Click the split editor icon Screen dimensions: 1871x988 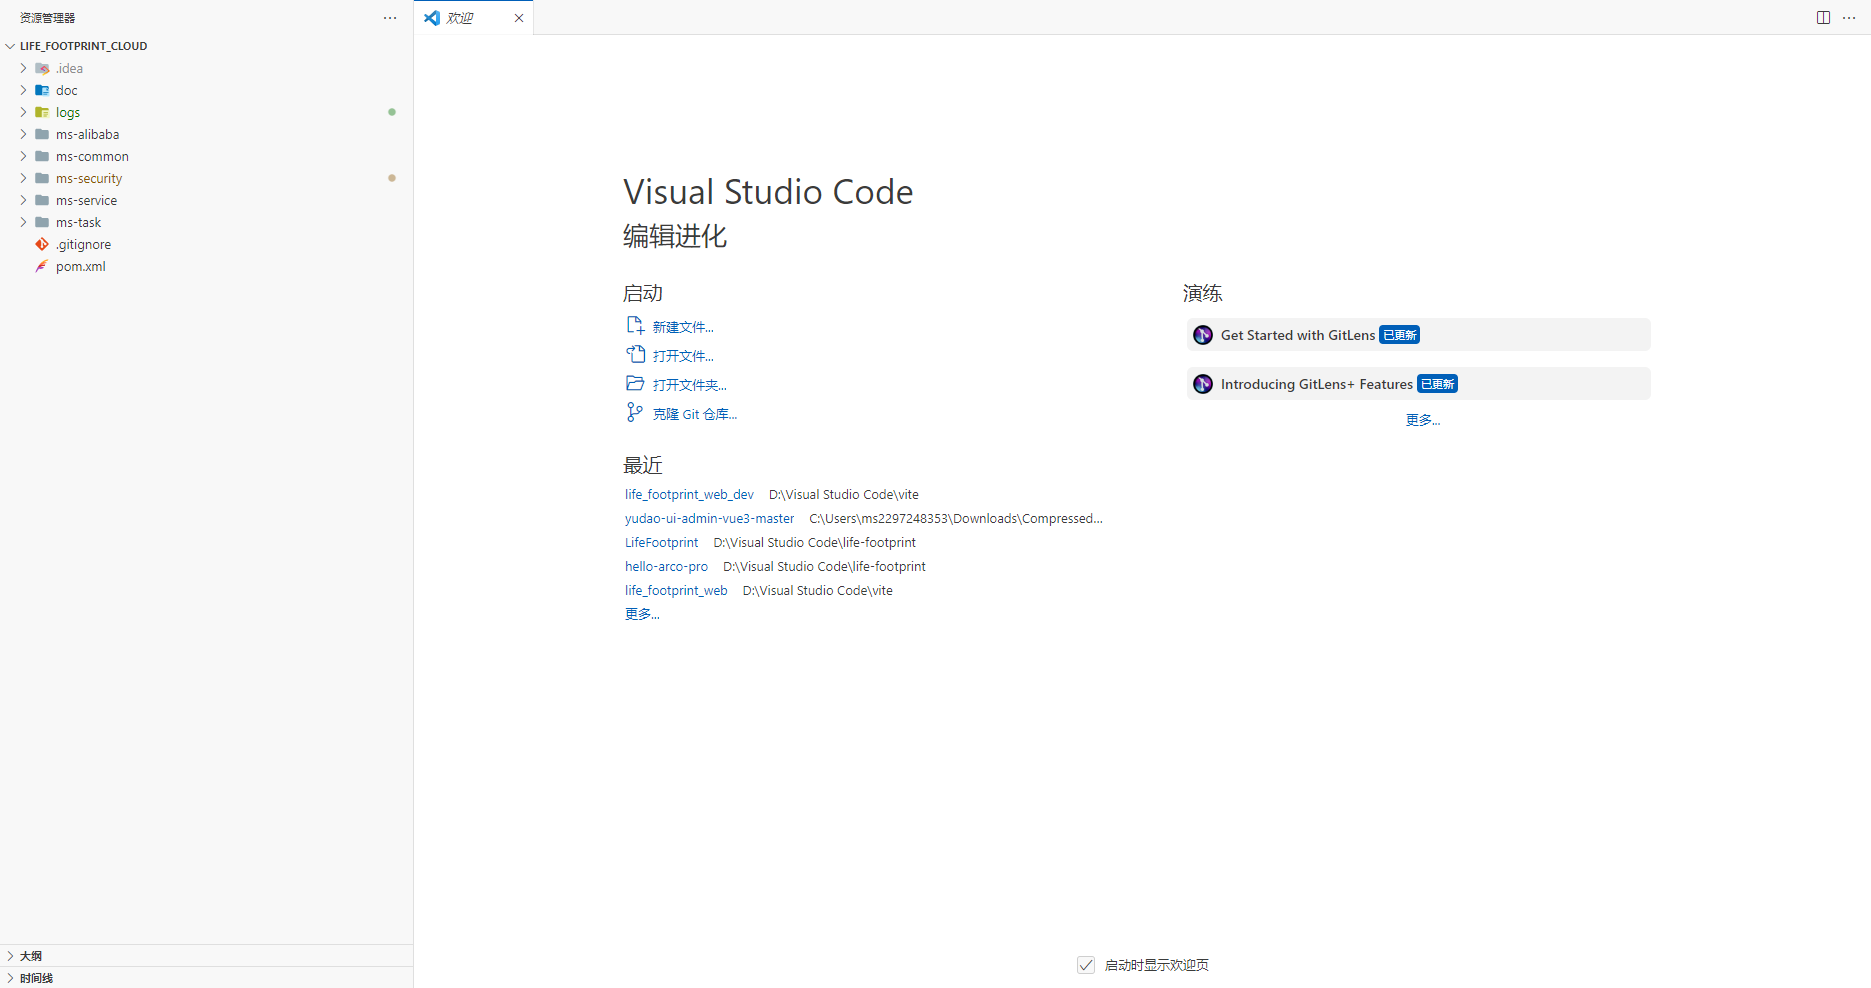pyautogui.click(x=1823, y=18)
